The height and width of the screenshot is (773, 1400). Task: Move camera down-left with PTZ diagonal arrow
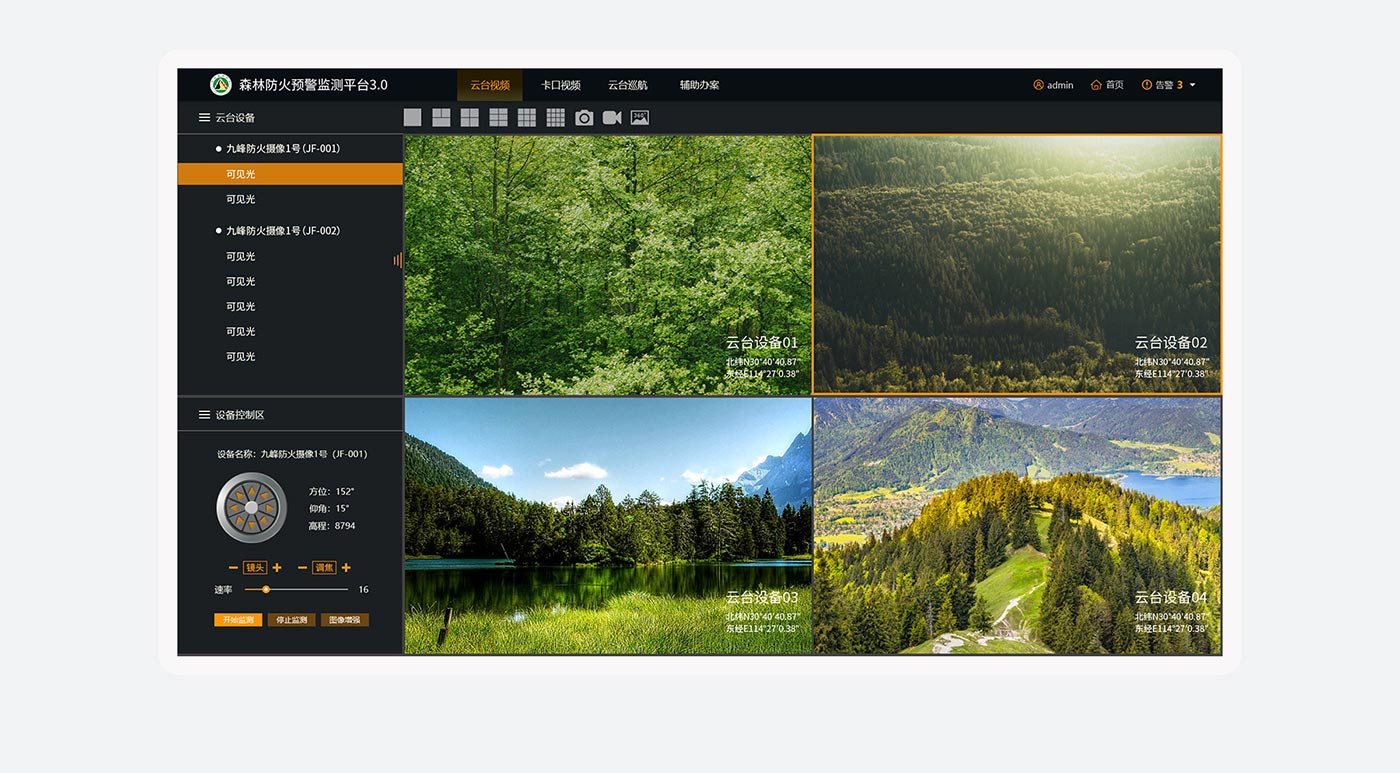pyautogui.click(x=240, y=520)
